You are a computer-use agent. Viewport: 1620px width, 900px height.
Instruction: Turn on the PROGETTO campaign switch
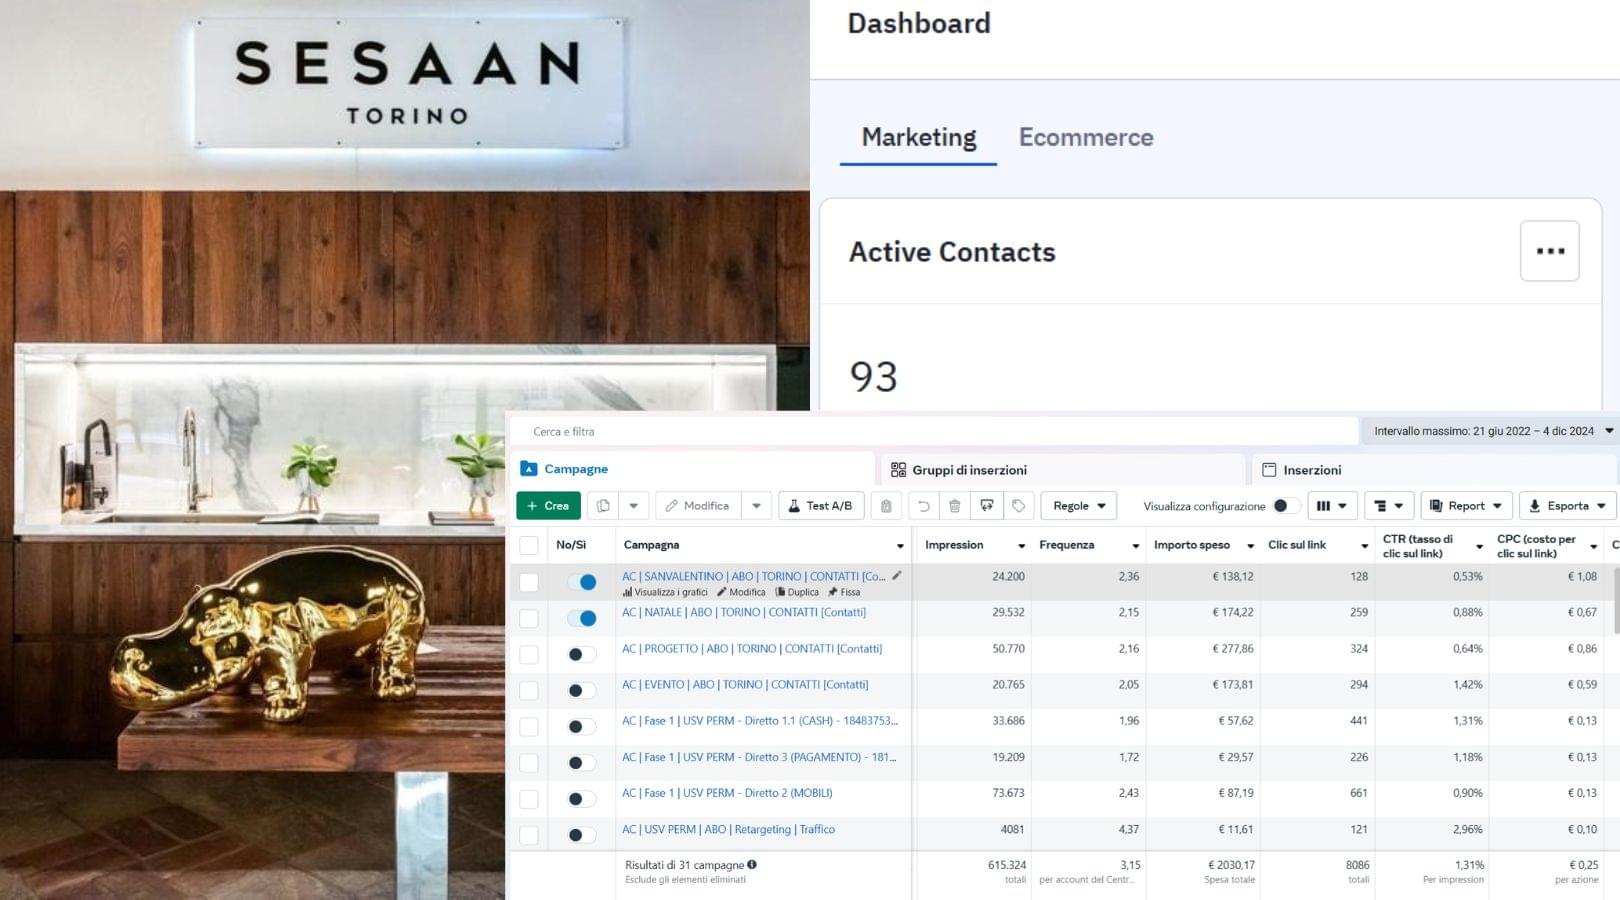tap(582, 654)
